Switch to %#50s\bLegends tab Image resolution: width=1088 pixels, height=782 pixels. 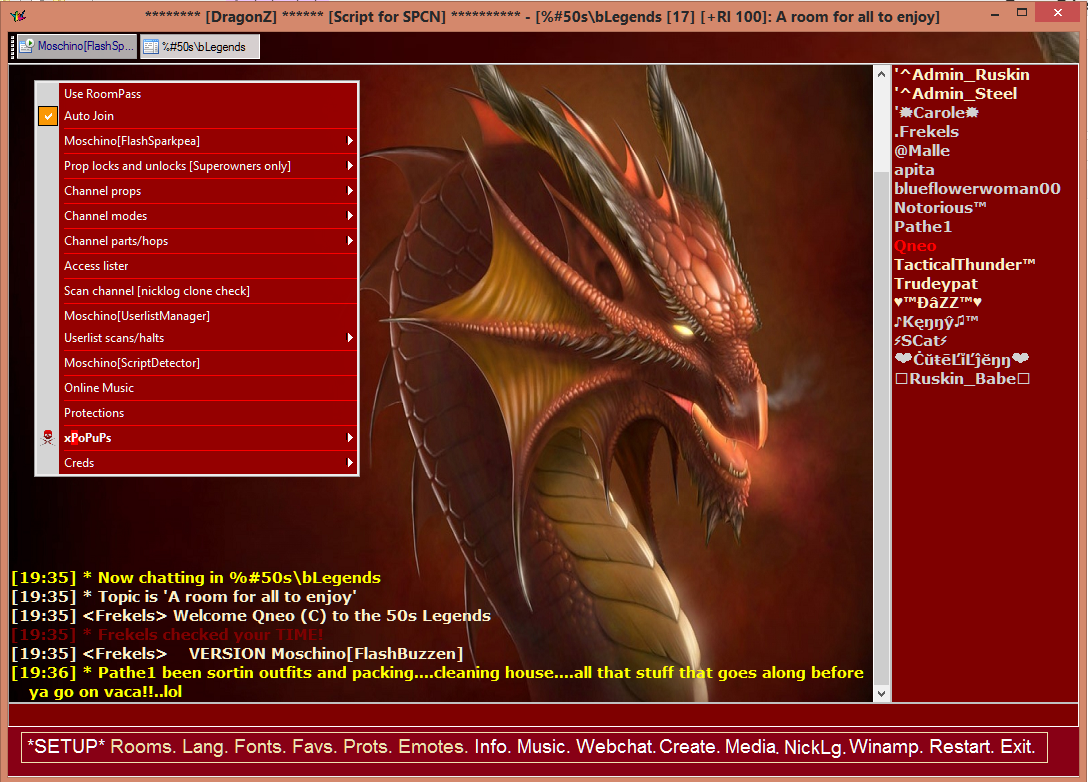point(200,46)
